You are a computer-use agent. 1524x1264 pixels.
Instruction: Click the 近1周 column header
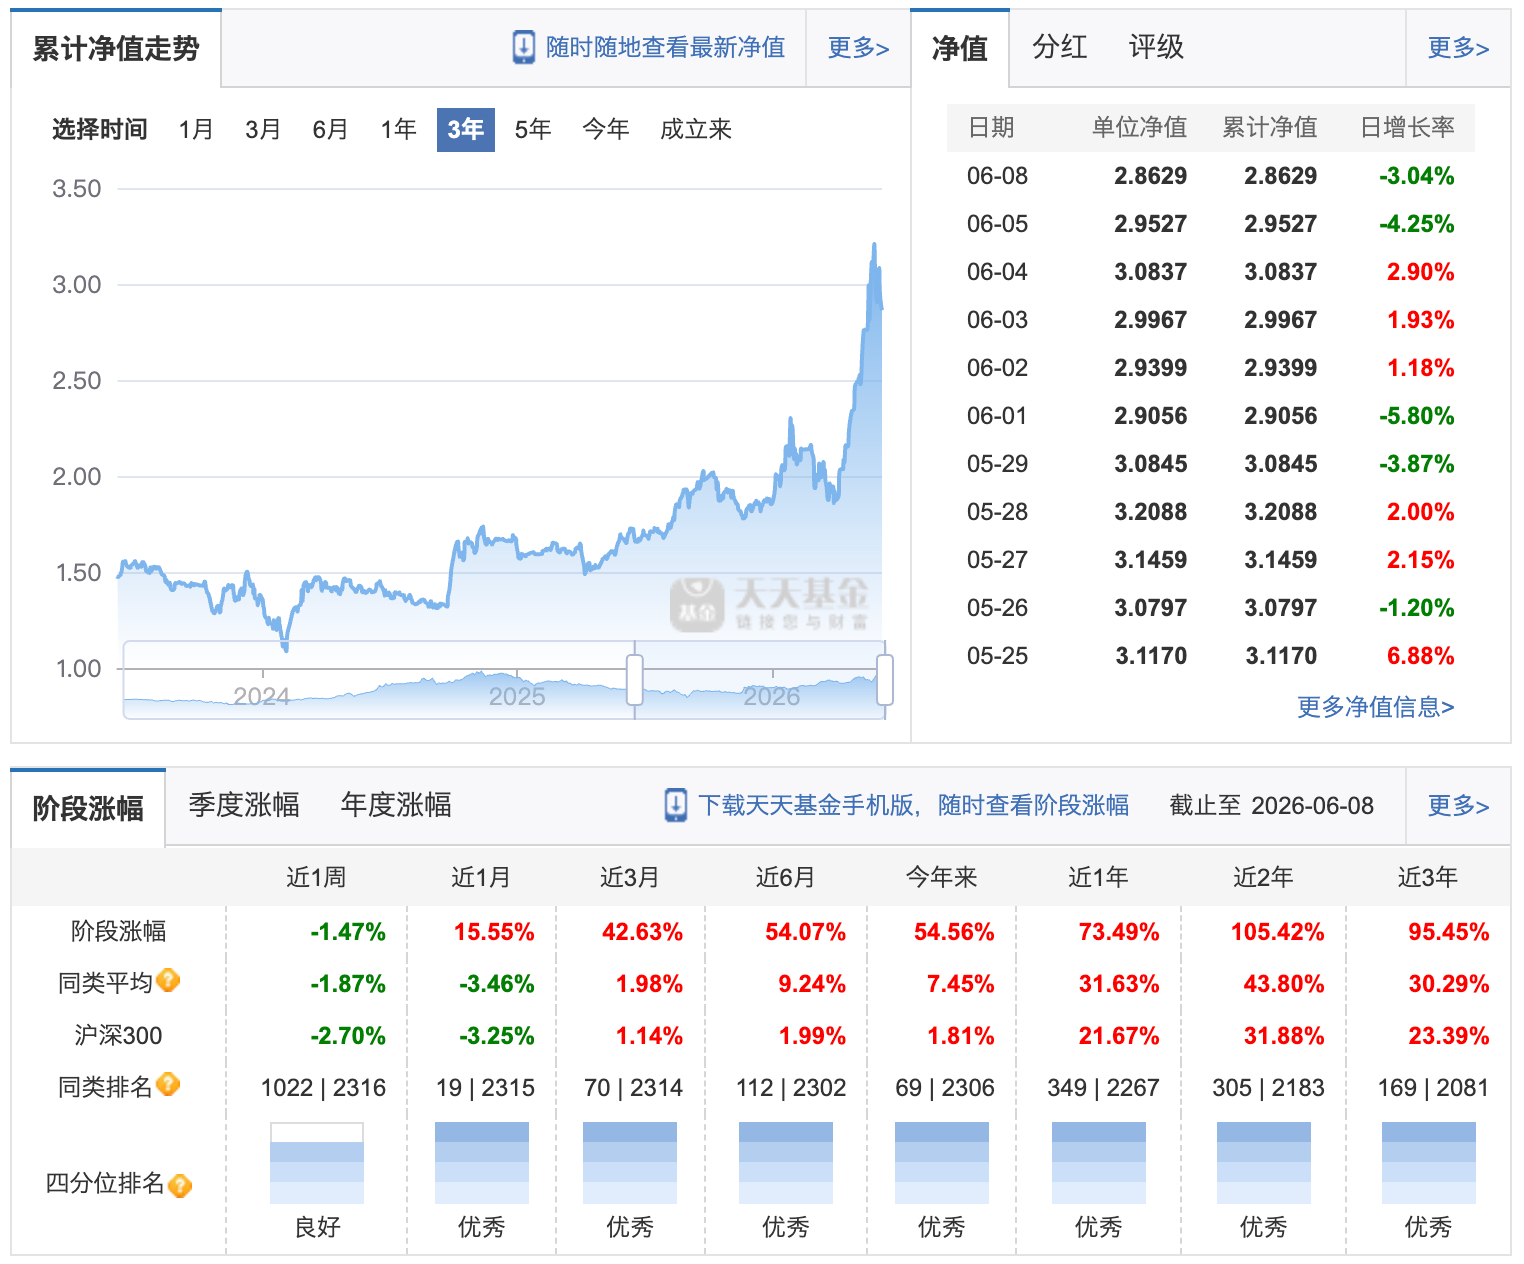(316, 877)
